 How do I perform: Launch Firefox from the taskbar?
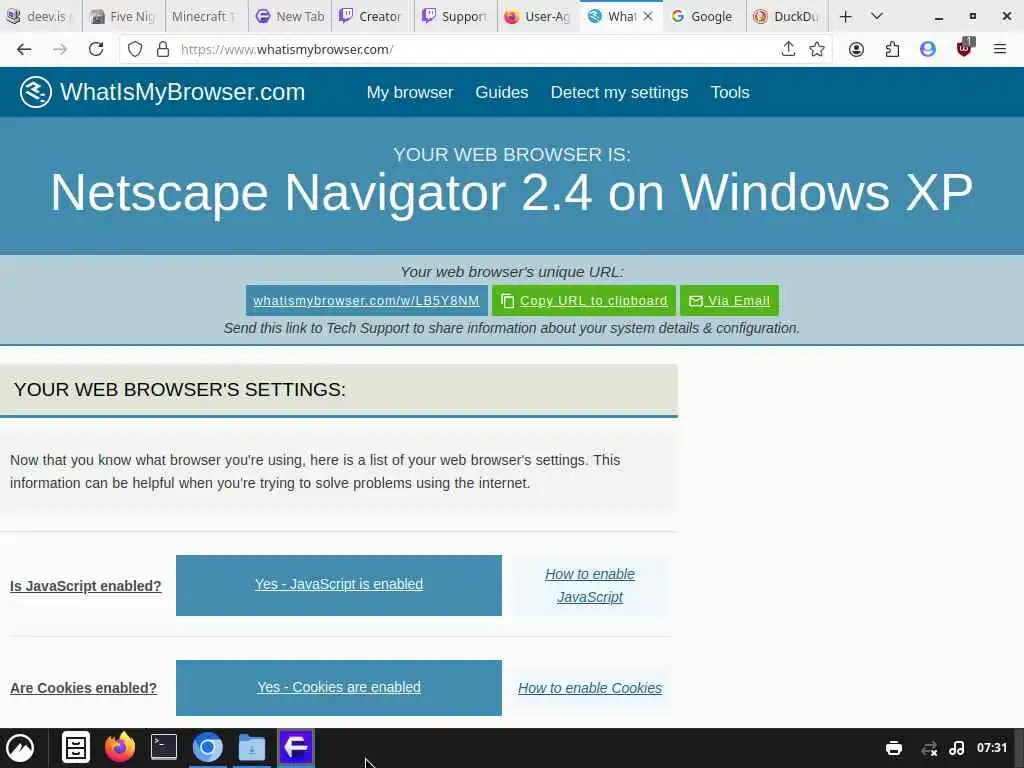[x=120, y=747]
